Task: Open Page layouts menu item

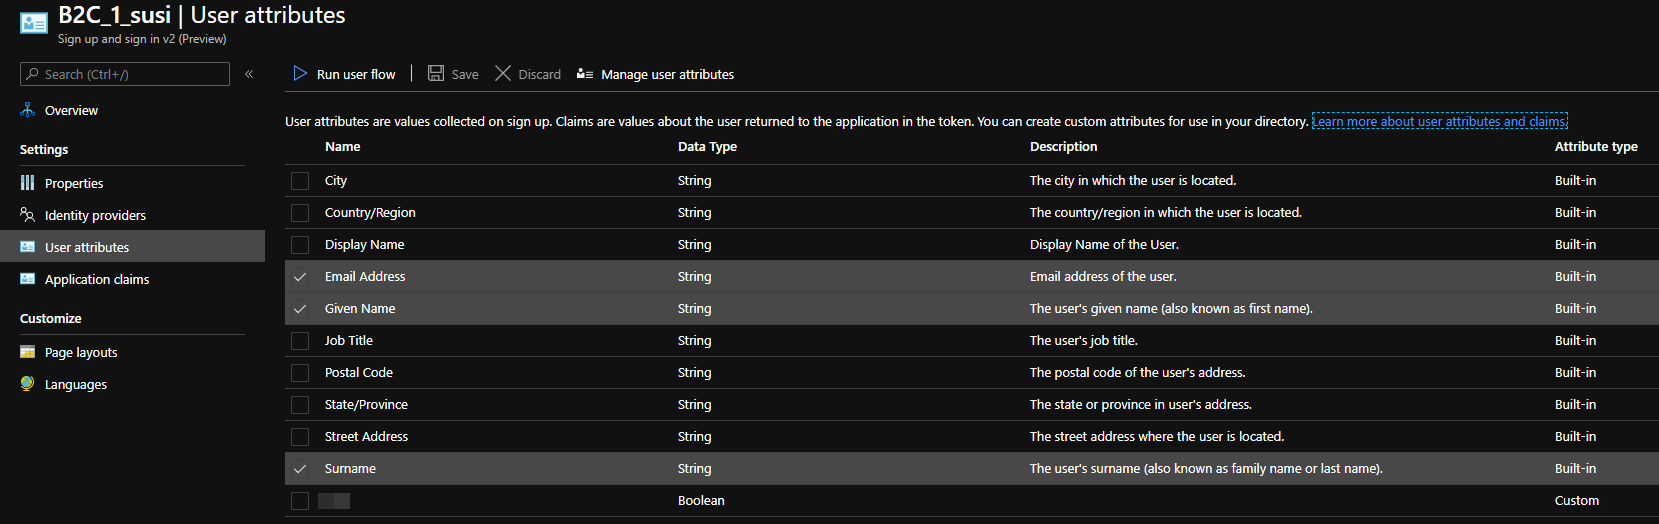Action: 81,352
